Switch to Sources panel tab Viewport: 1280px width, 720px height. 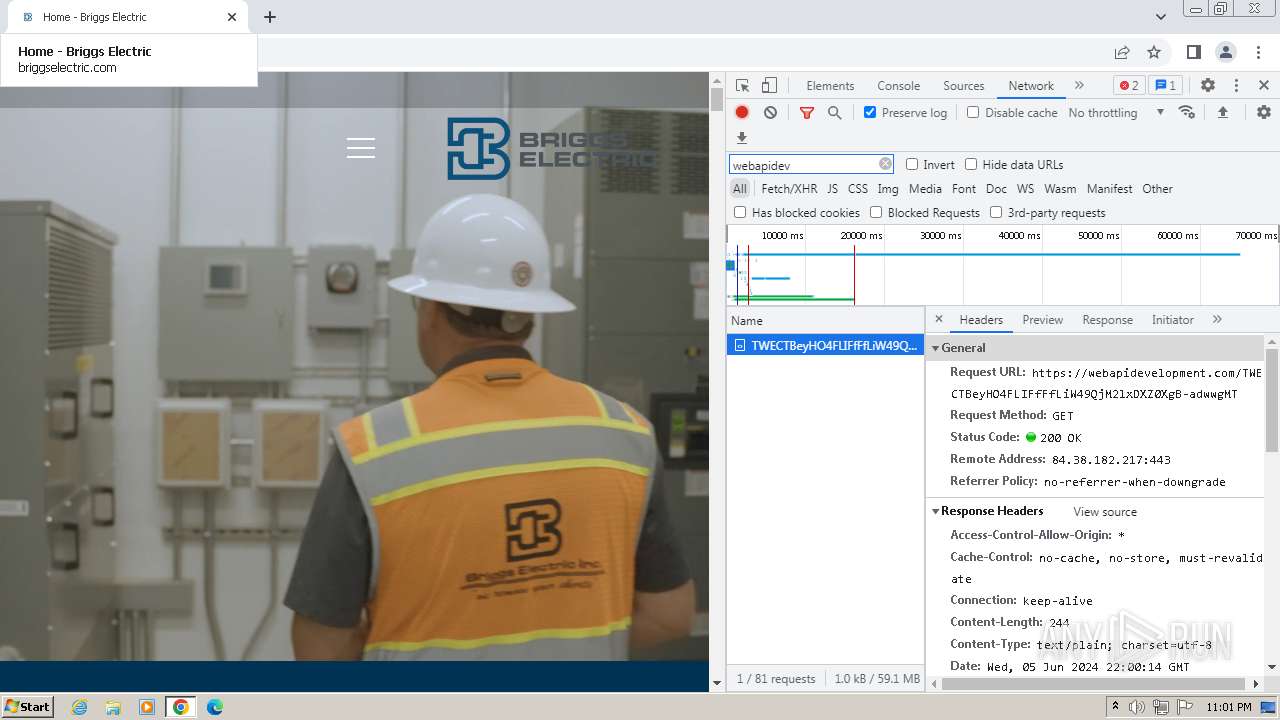coord(964,86)
